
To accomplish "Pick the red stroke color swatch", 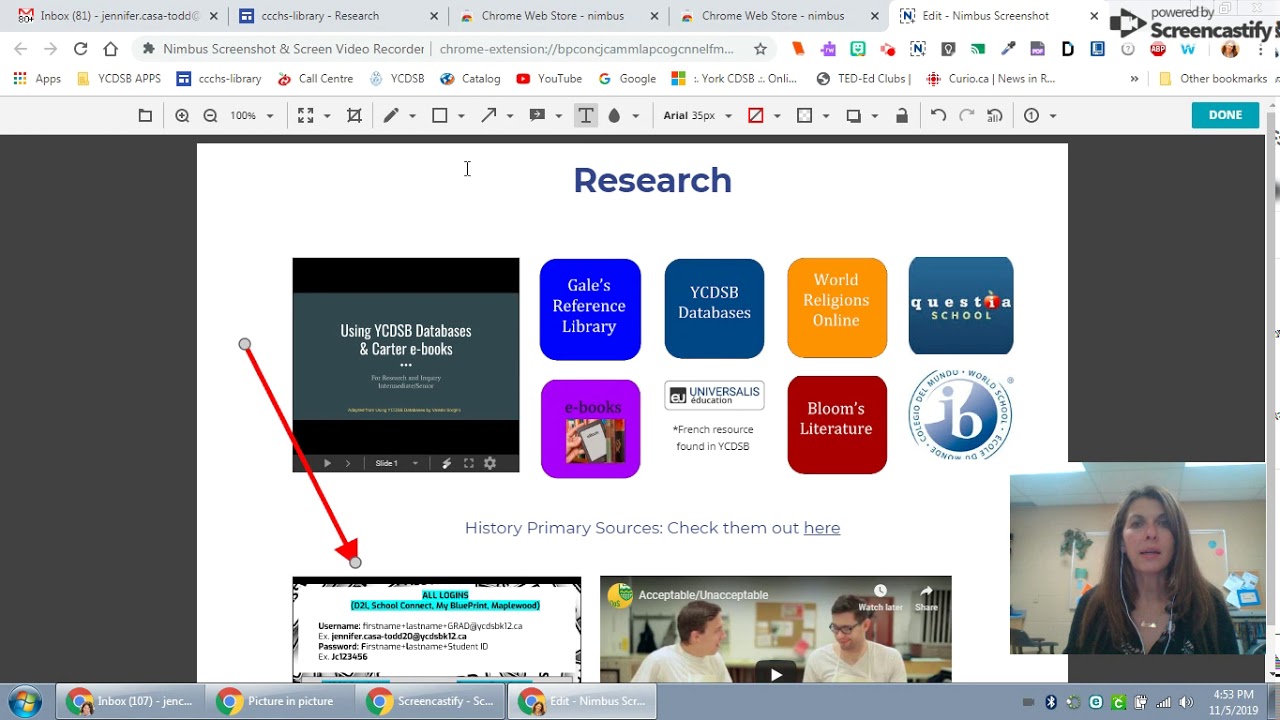I will coord(756,116).
